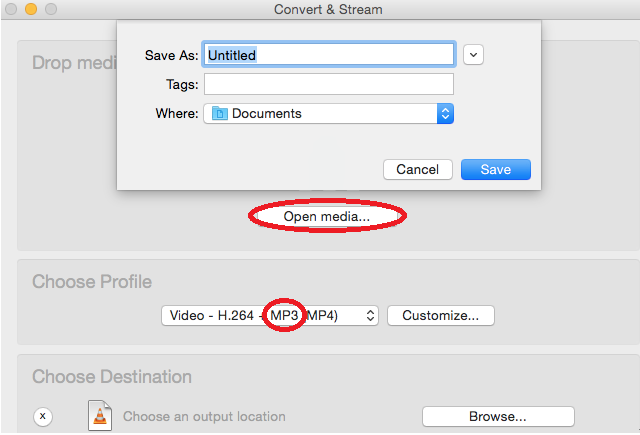Click the Cancel button in the save dialog
Screen dimensions: 640x435
[418, 169]
